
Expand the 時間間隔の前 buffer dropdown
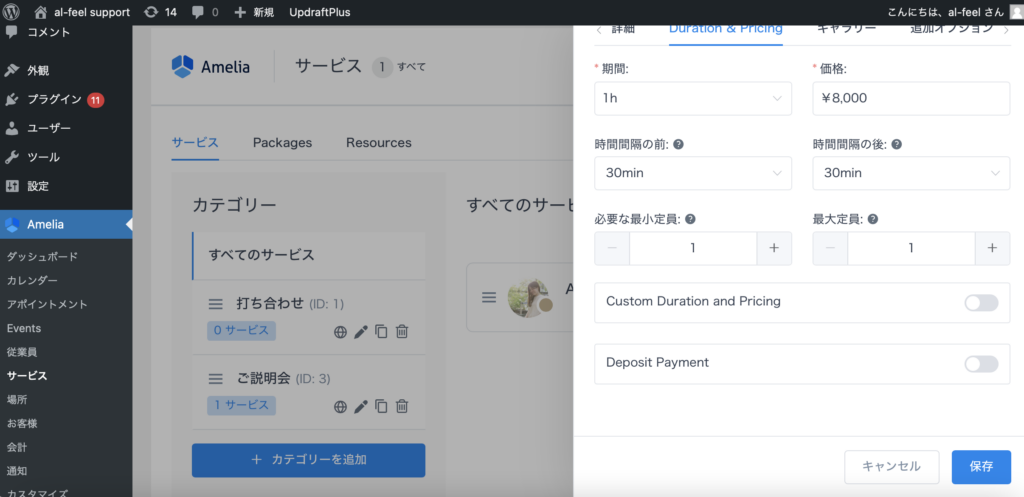point(692,173)
